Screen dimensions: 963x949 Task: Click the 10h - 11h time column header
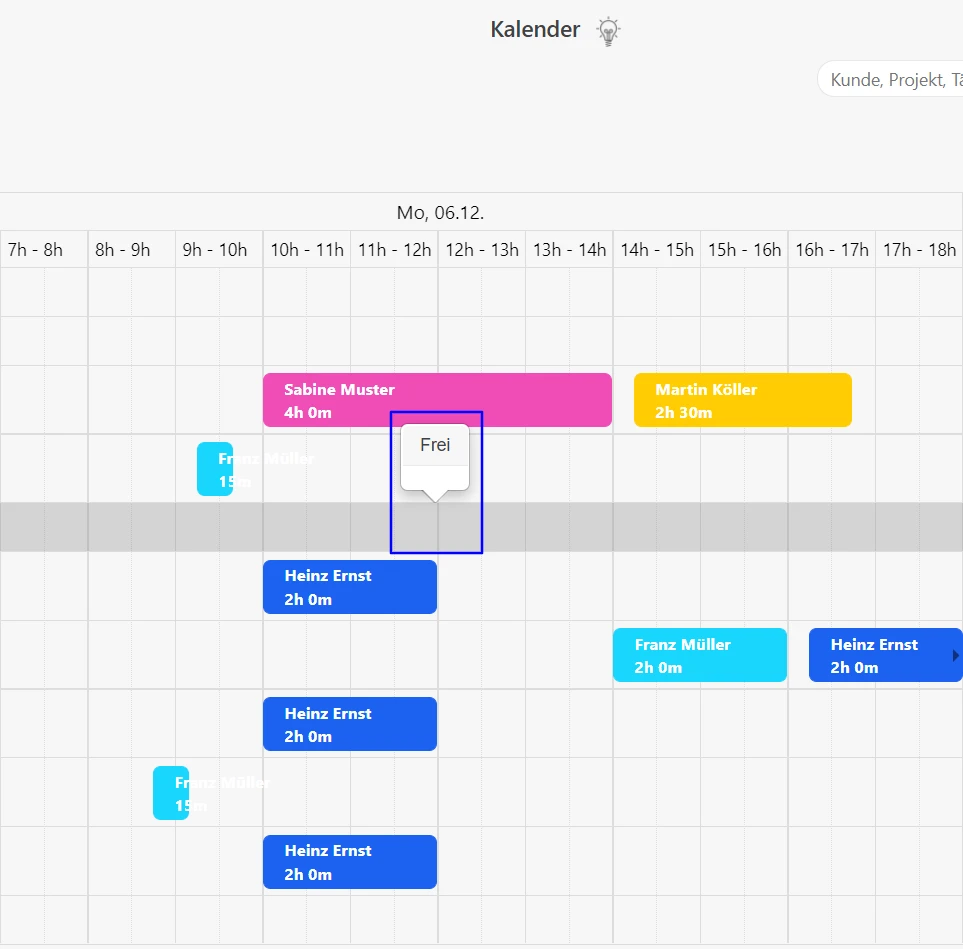coord(307,250)
